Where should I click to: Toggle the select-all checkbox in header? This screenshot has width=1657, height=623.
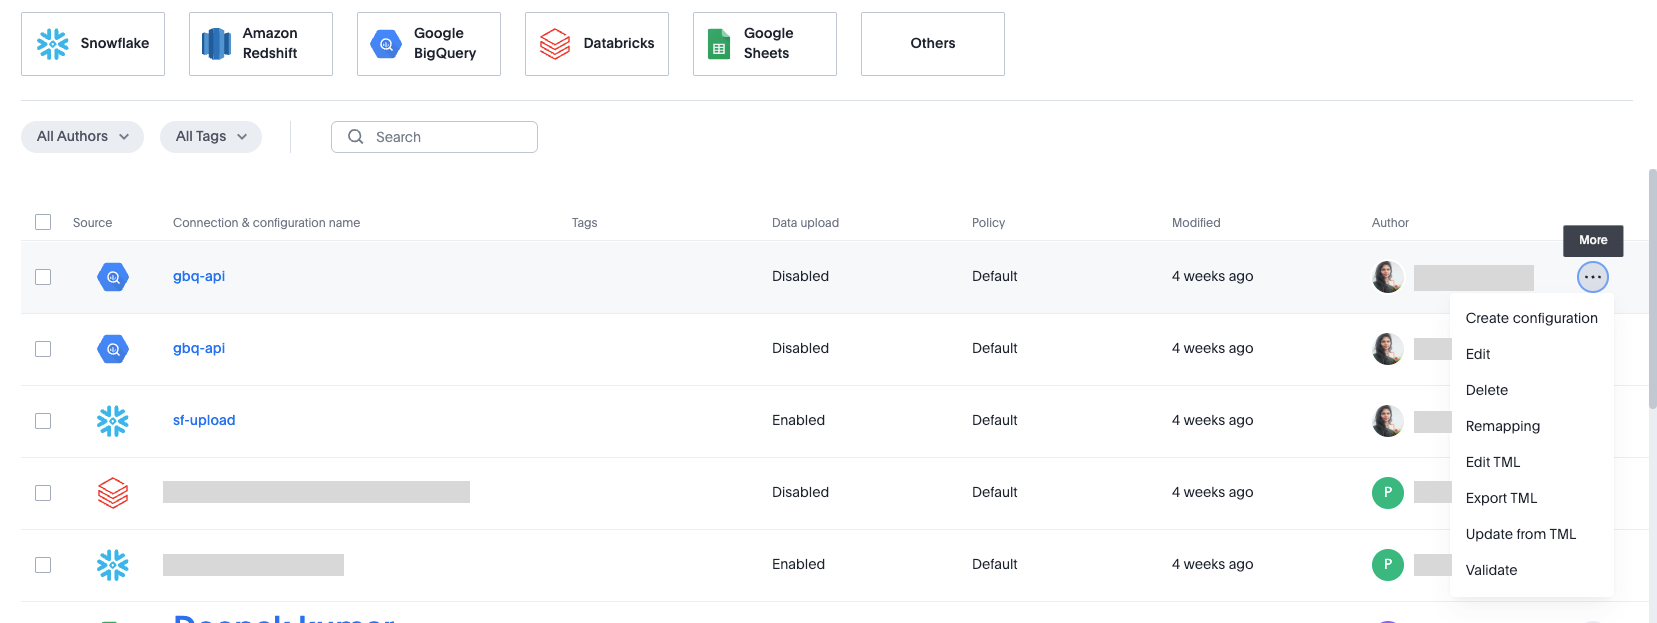pyautogui.click(x=43, y=222)
